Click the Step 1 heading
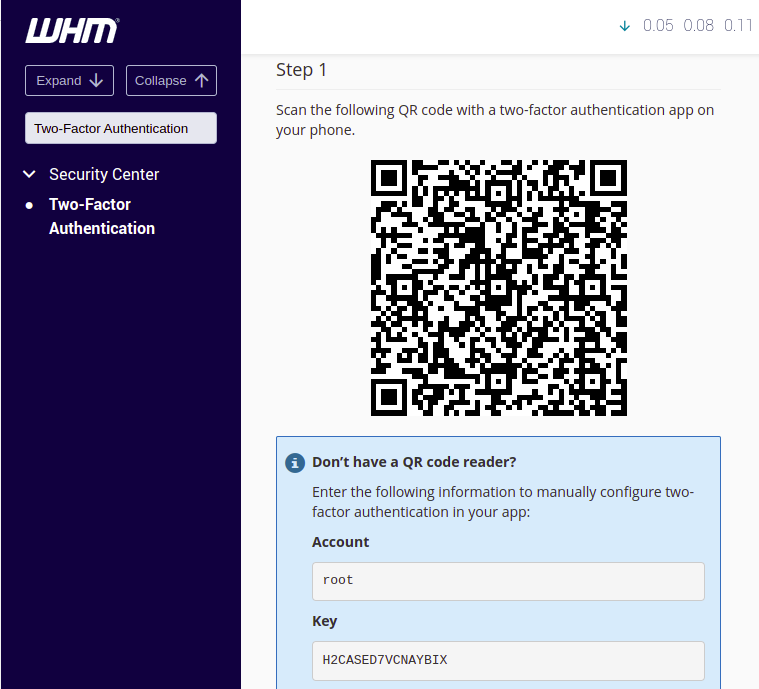Image resolution: width=759 pixels, height=689 pixels. point(301,70)
